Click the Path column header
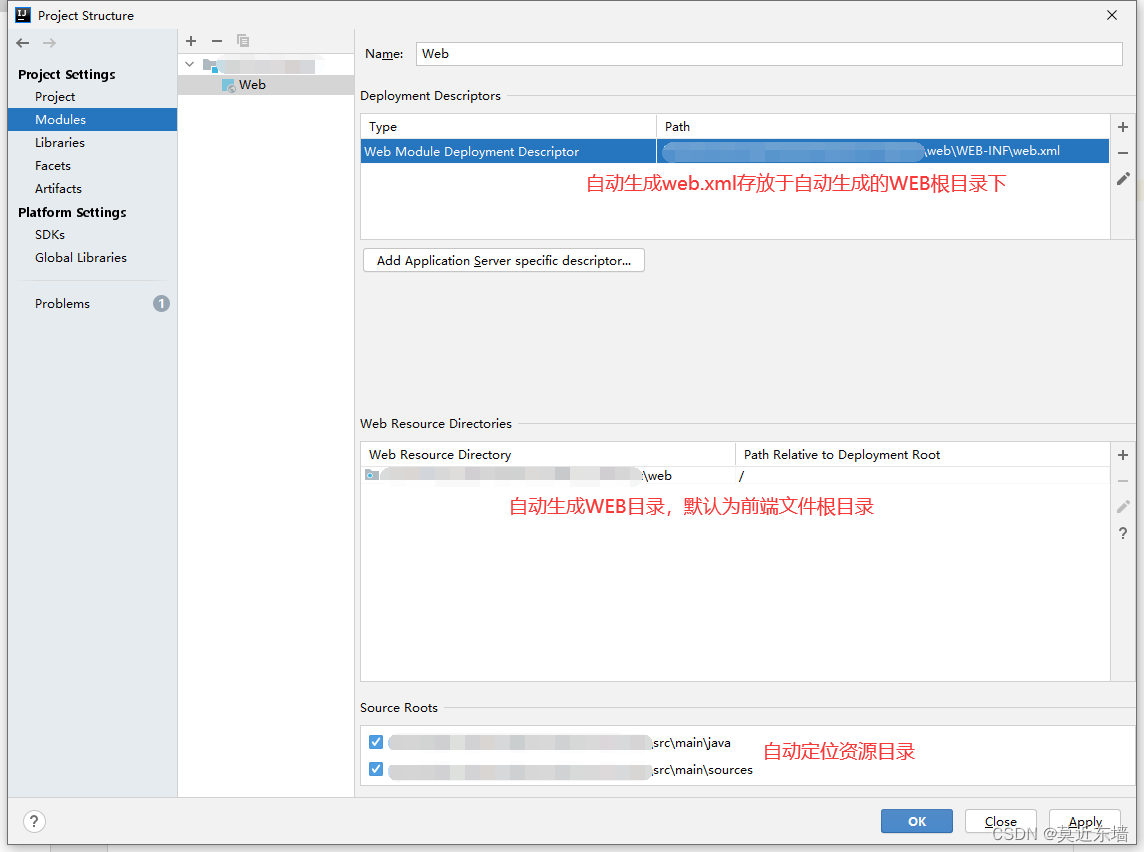 point(883,127)
